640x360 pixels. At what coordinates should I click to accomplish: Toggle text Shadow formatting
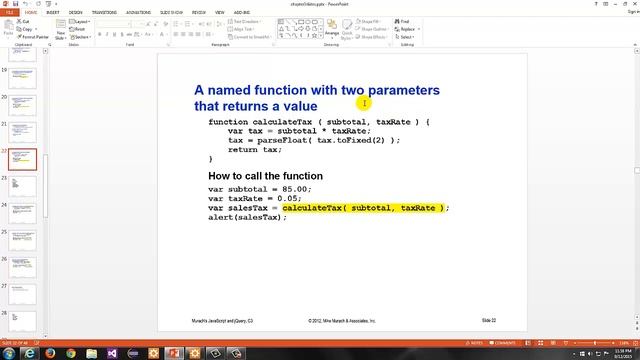(x=122, y=35)
